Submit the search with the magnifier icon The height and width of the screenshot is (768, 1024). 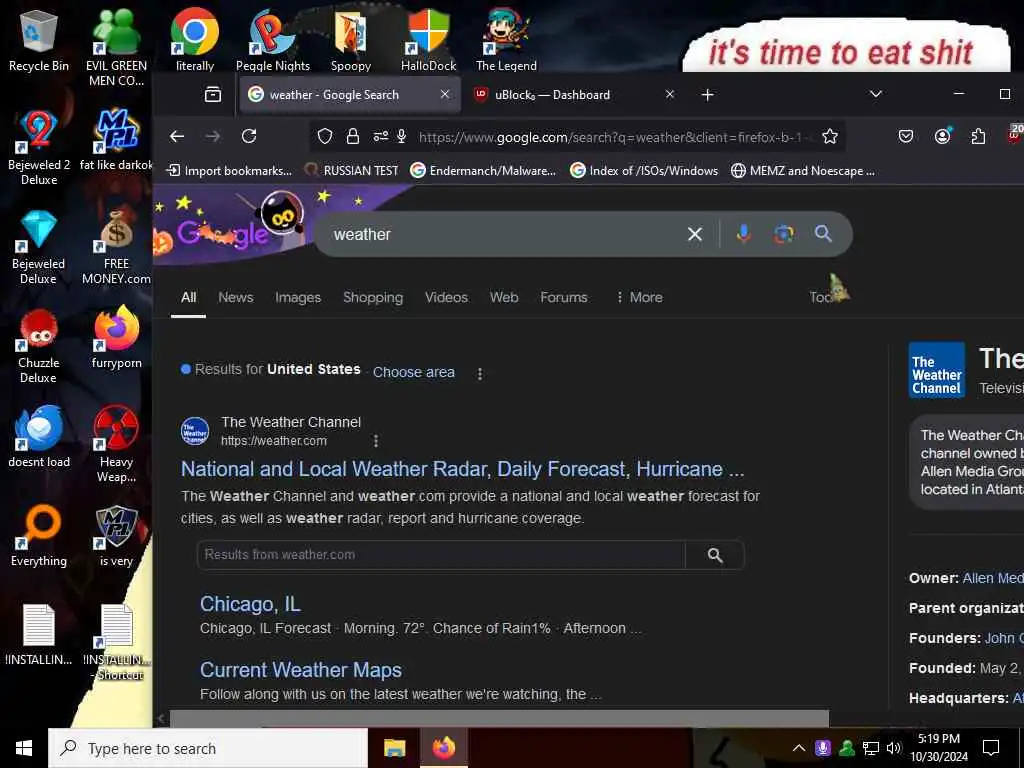pyautogui.click(x=824, y=234)
